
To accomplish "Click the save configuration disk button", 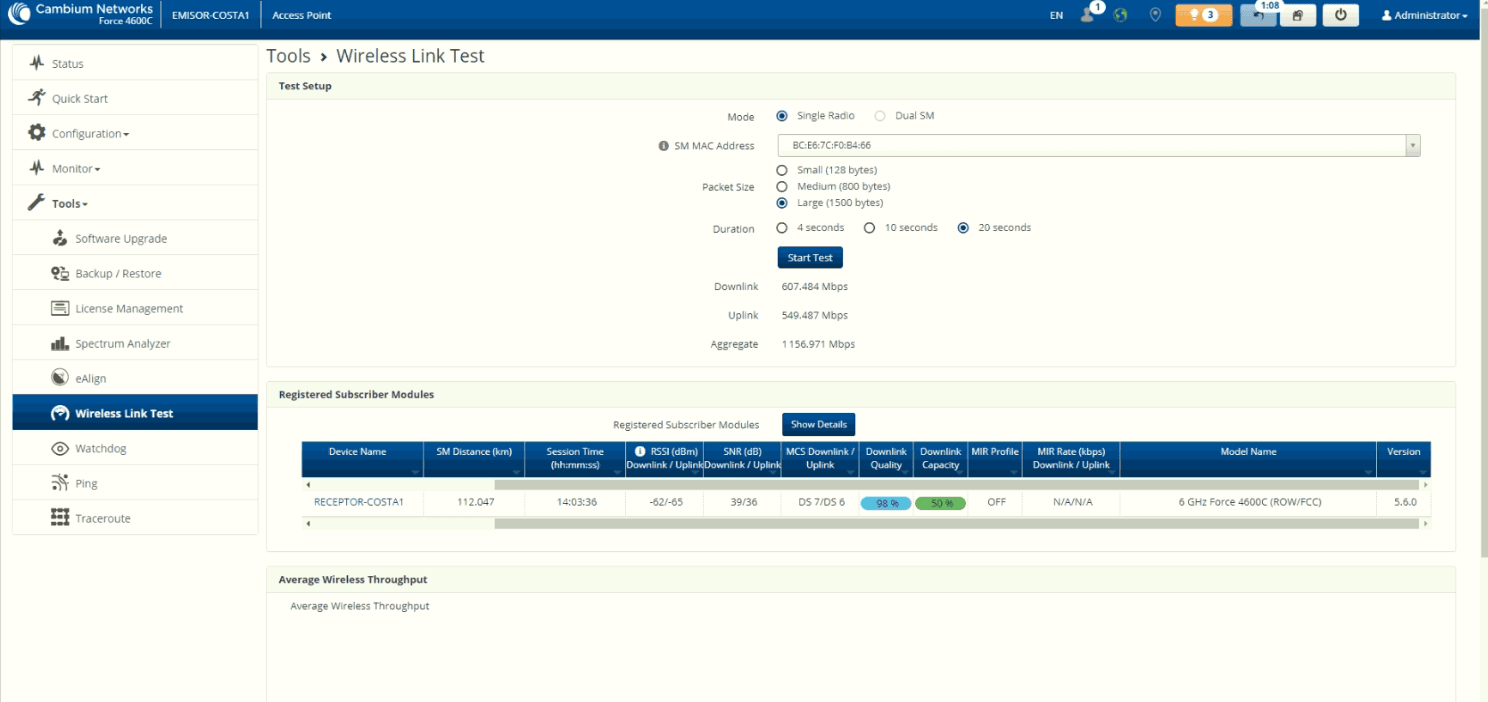I will pos(1297,16).
